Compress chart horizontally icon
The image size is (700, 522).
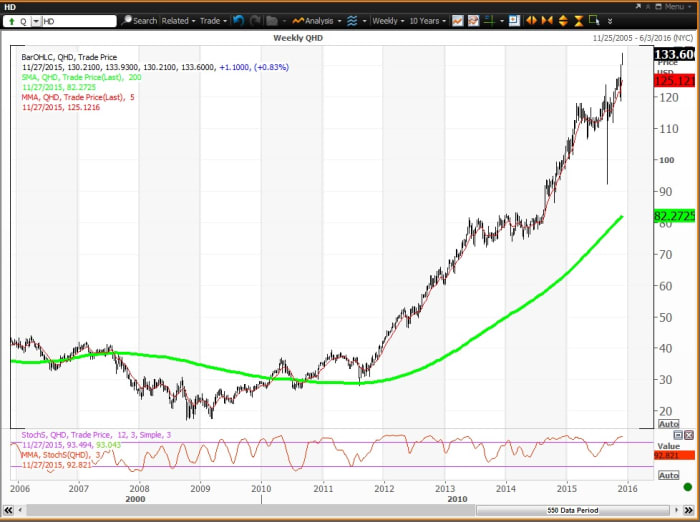click(548, 20)
